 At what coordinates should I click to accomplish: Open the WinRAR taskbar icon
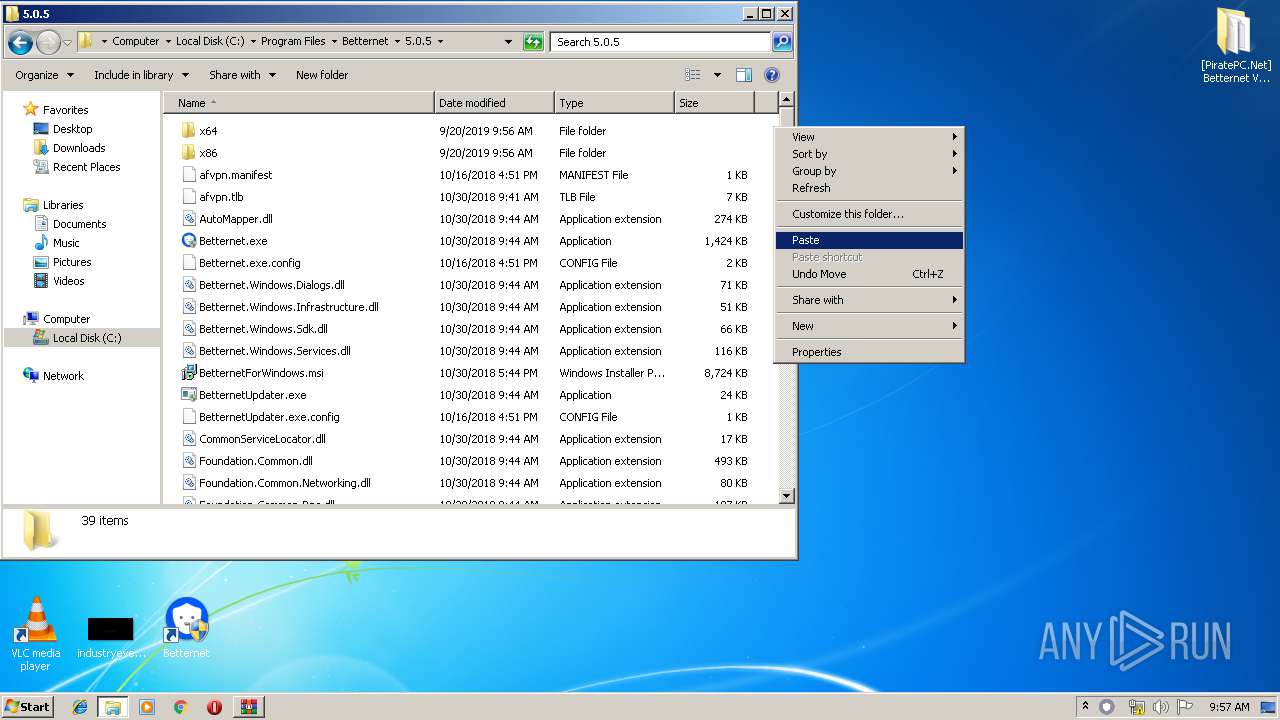[x=248, y=707]
